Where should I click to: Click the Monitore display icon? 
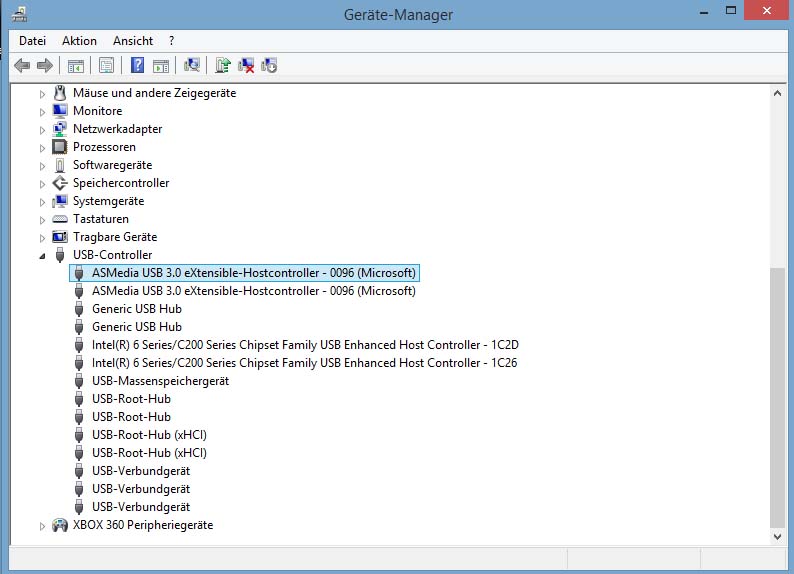(x=60, y=111)
